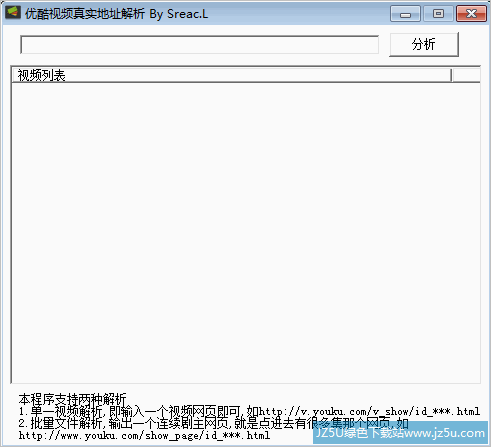Click the window title 优酷视频真实地址解析 By Sreac.L

(116, 14)
